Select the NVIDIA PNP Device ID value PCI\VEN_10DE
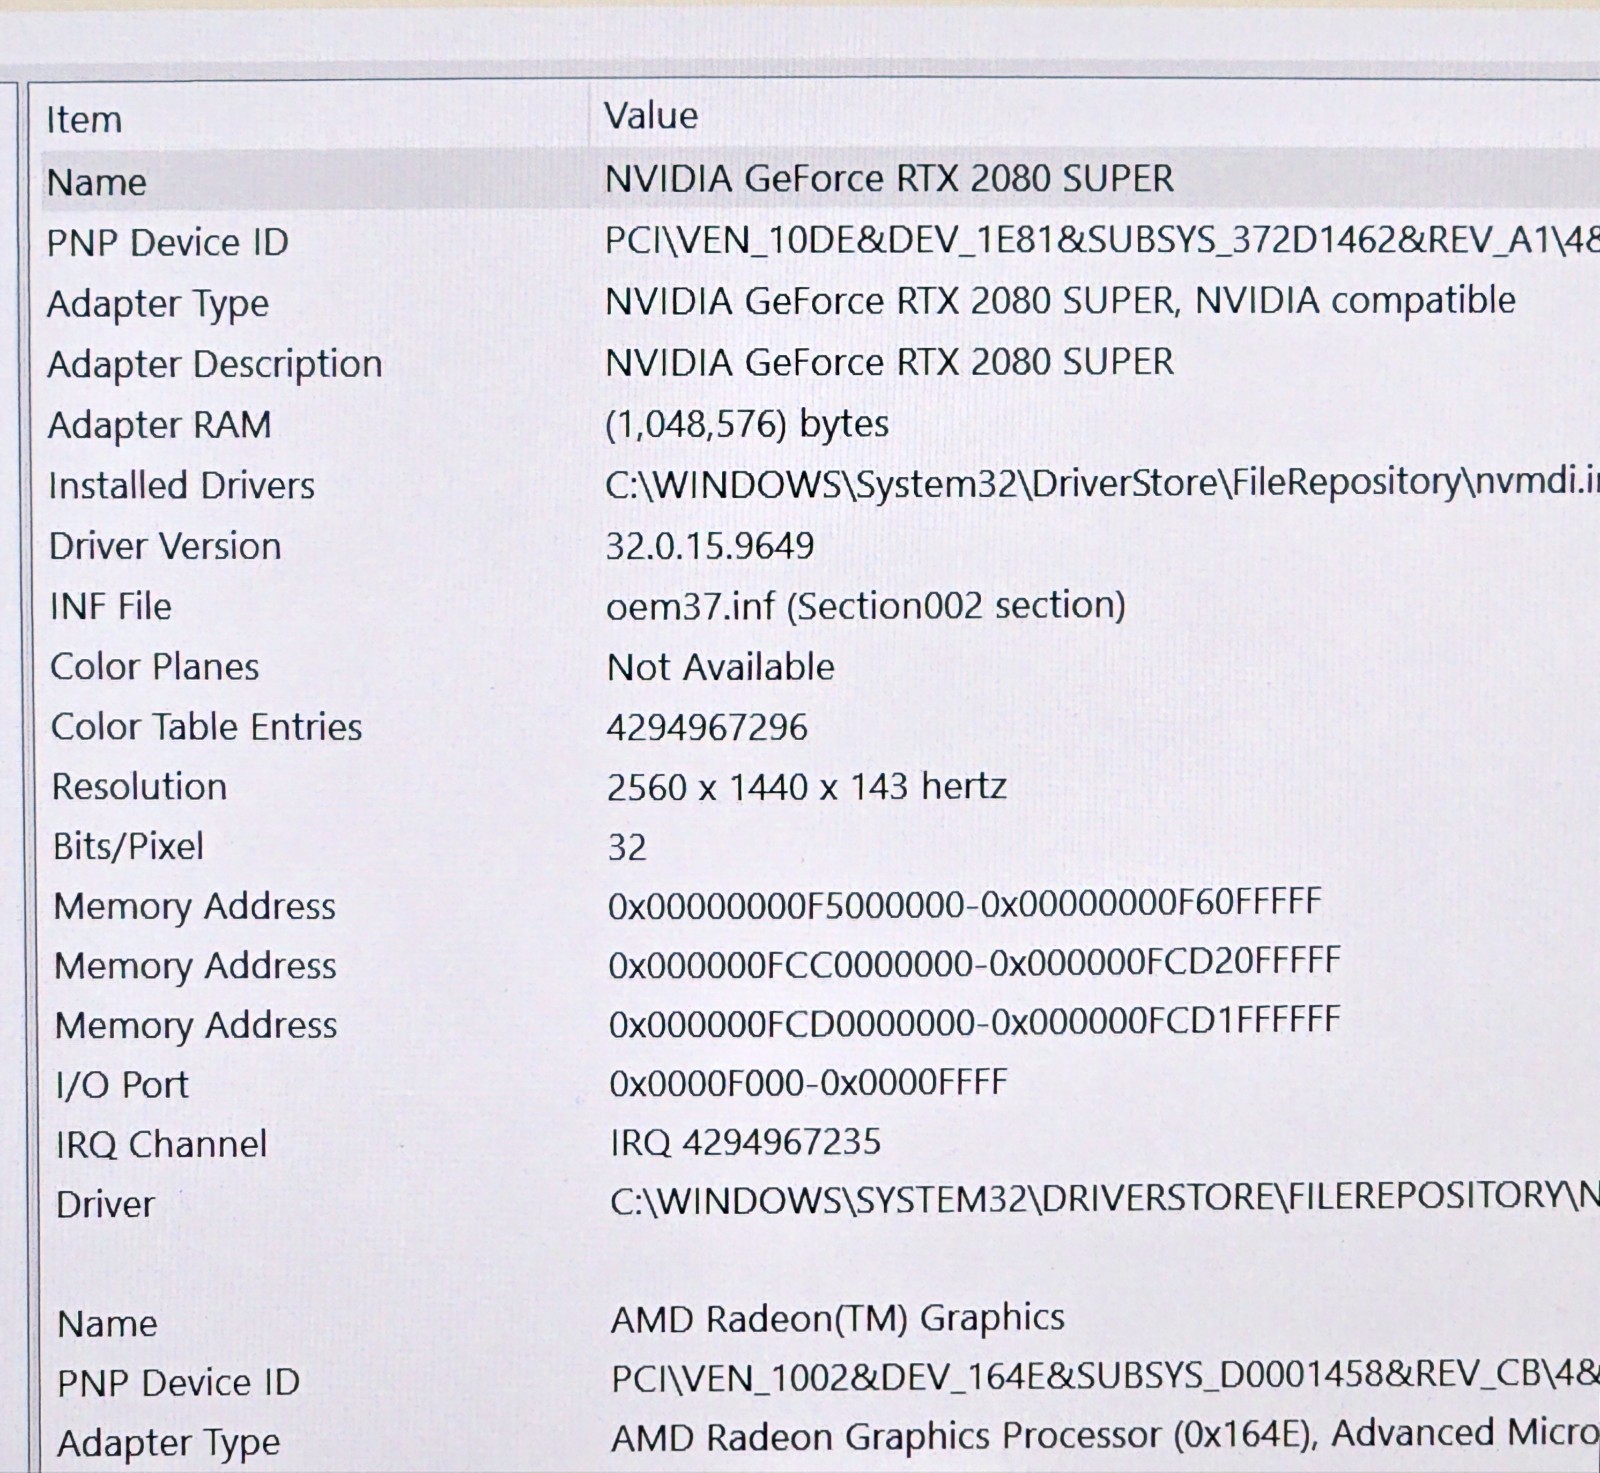1600x1473 pixels. [1102, 241]
